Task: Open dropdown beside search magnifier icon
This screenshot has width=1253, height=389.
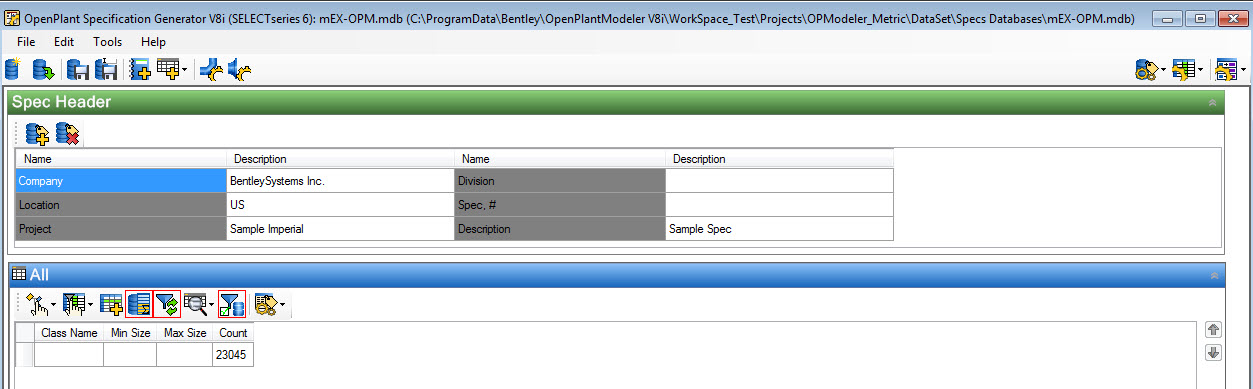Action: [212, 303]
